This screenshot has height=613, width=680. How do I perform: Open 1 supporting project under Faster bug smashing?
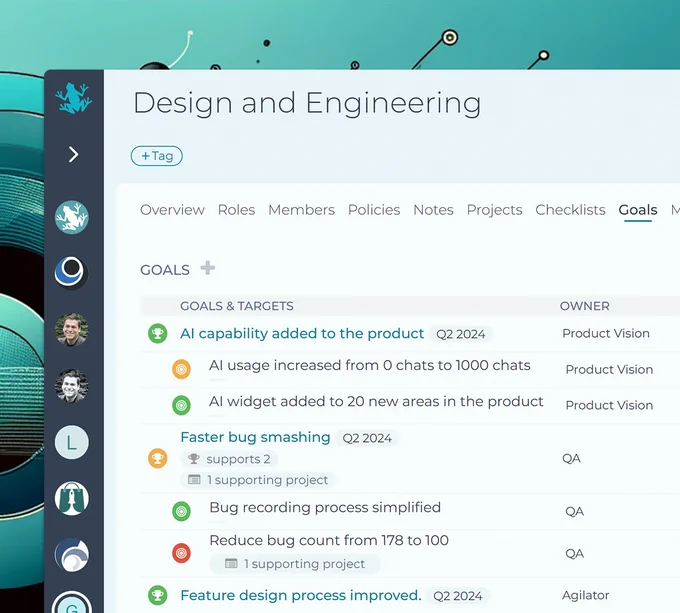pyautogui.click(x=258, y=480)
